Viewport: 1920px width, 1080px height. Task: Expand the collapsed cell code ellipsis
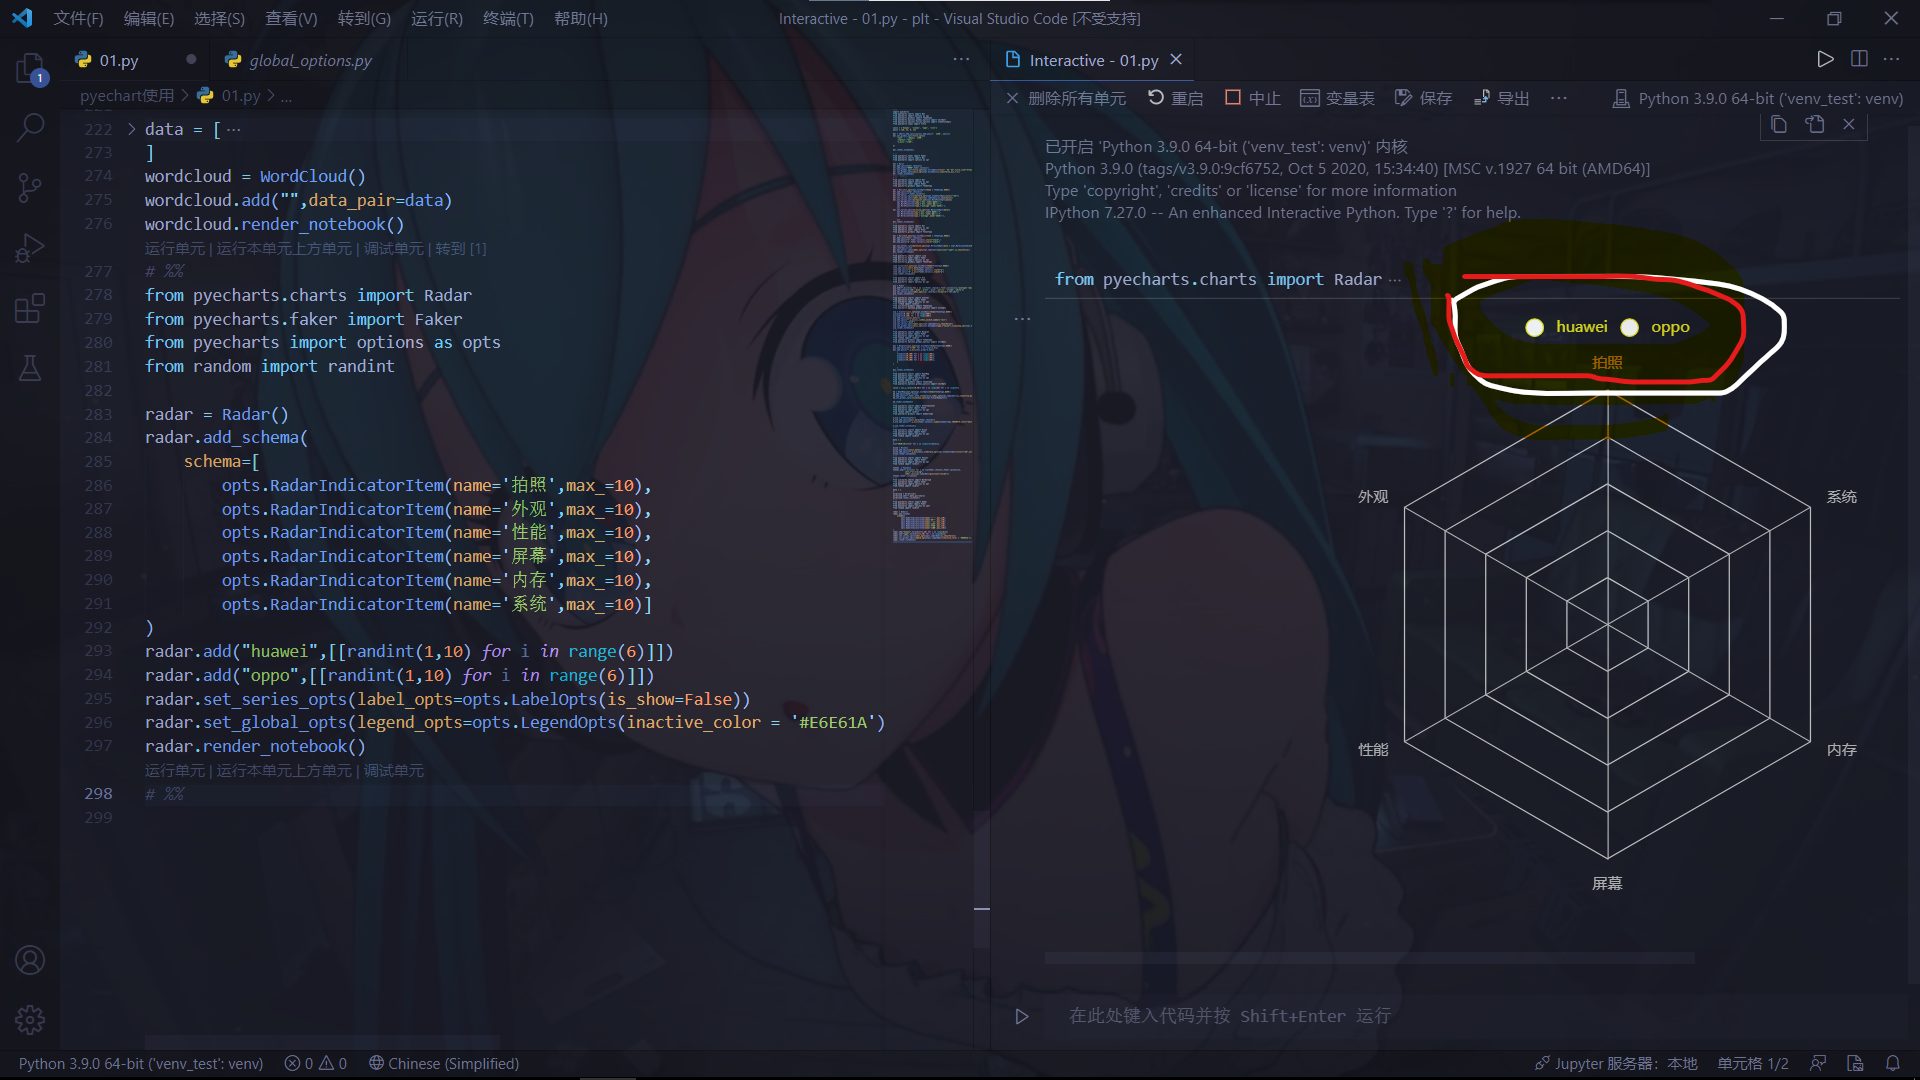point(1395,280)
